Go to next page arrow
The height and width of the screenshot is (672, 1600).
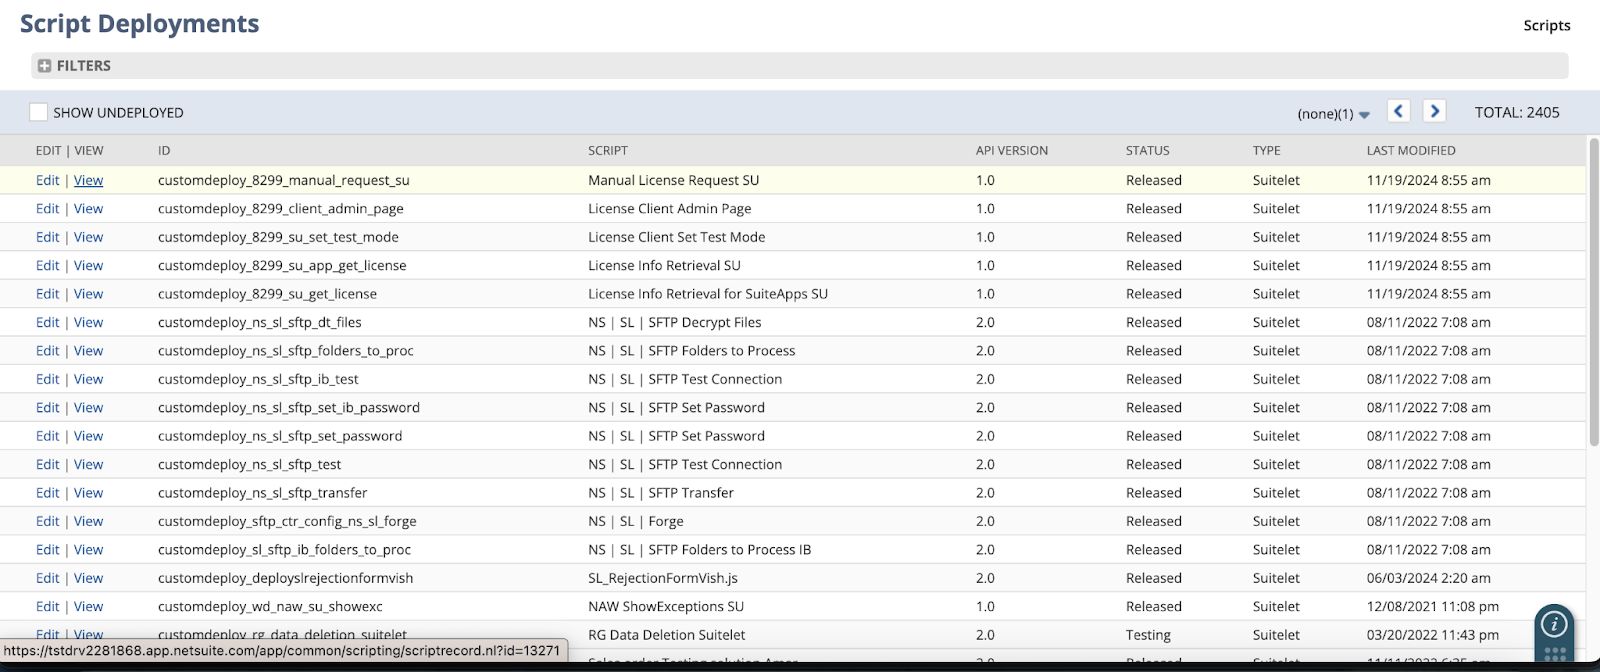click(1435, 111)
